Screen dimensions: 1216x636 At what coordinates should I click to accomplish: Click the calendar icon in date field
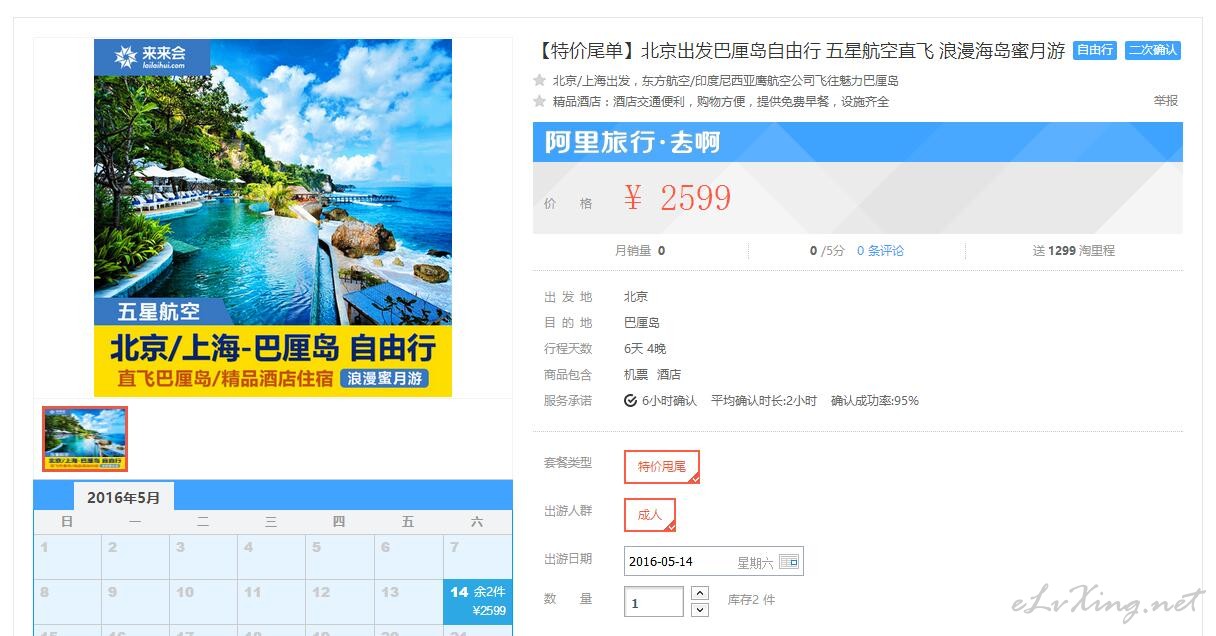click(788, 562)
